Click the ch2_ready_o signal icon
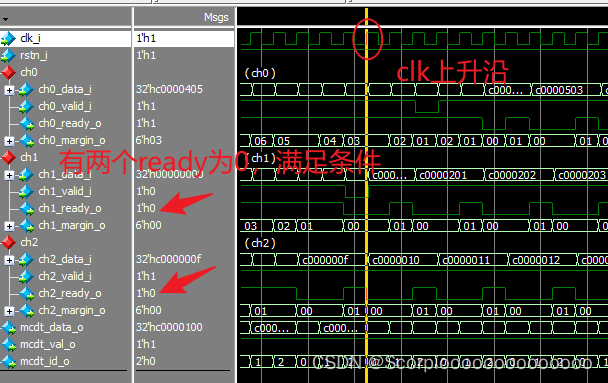 point(26,294)
